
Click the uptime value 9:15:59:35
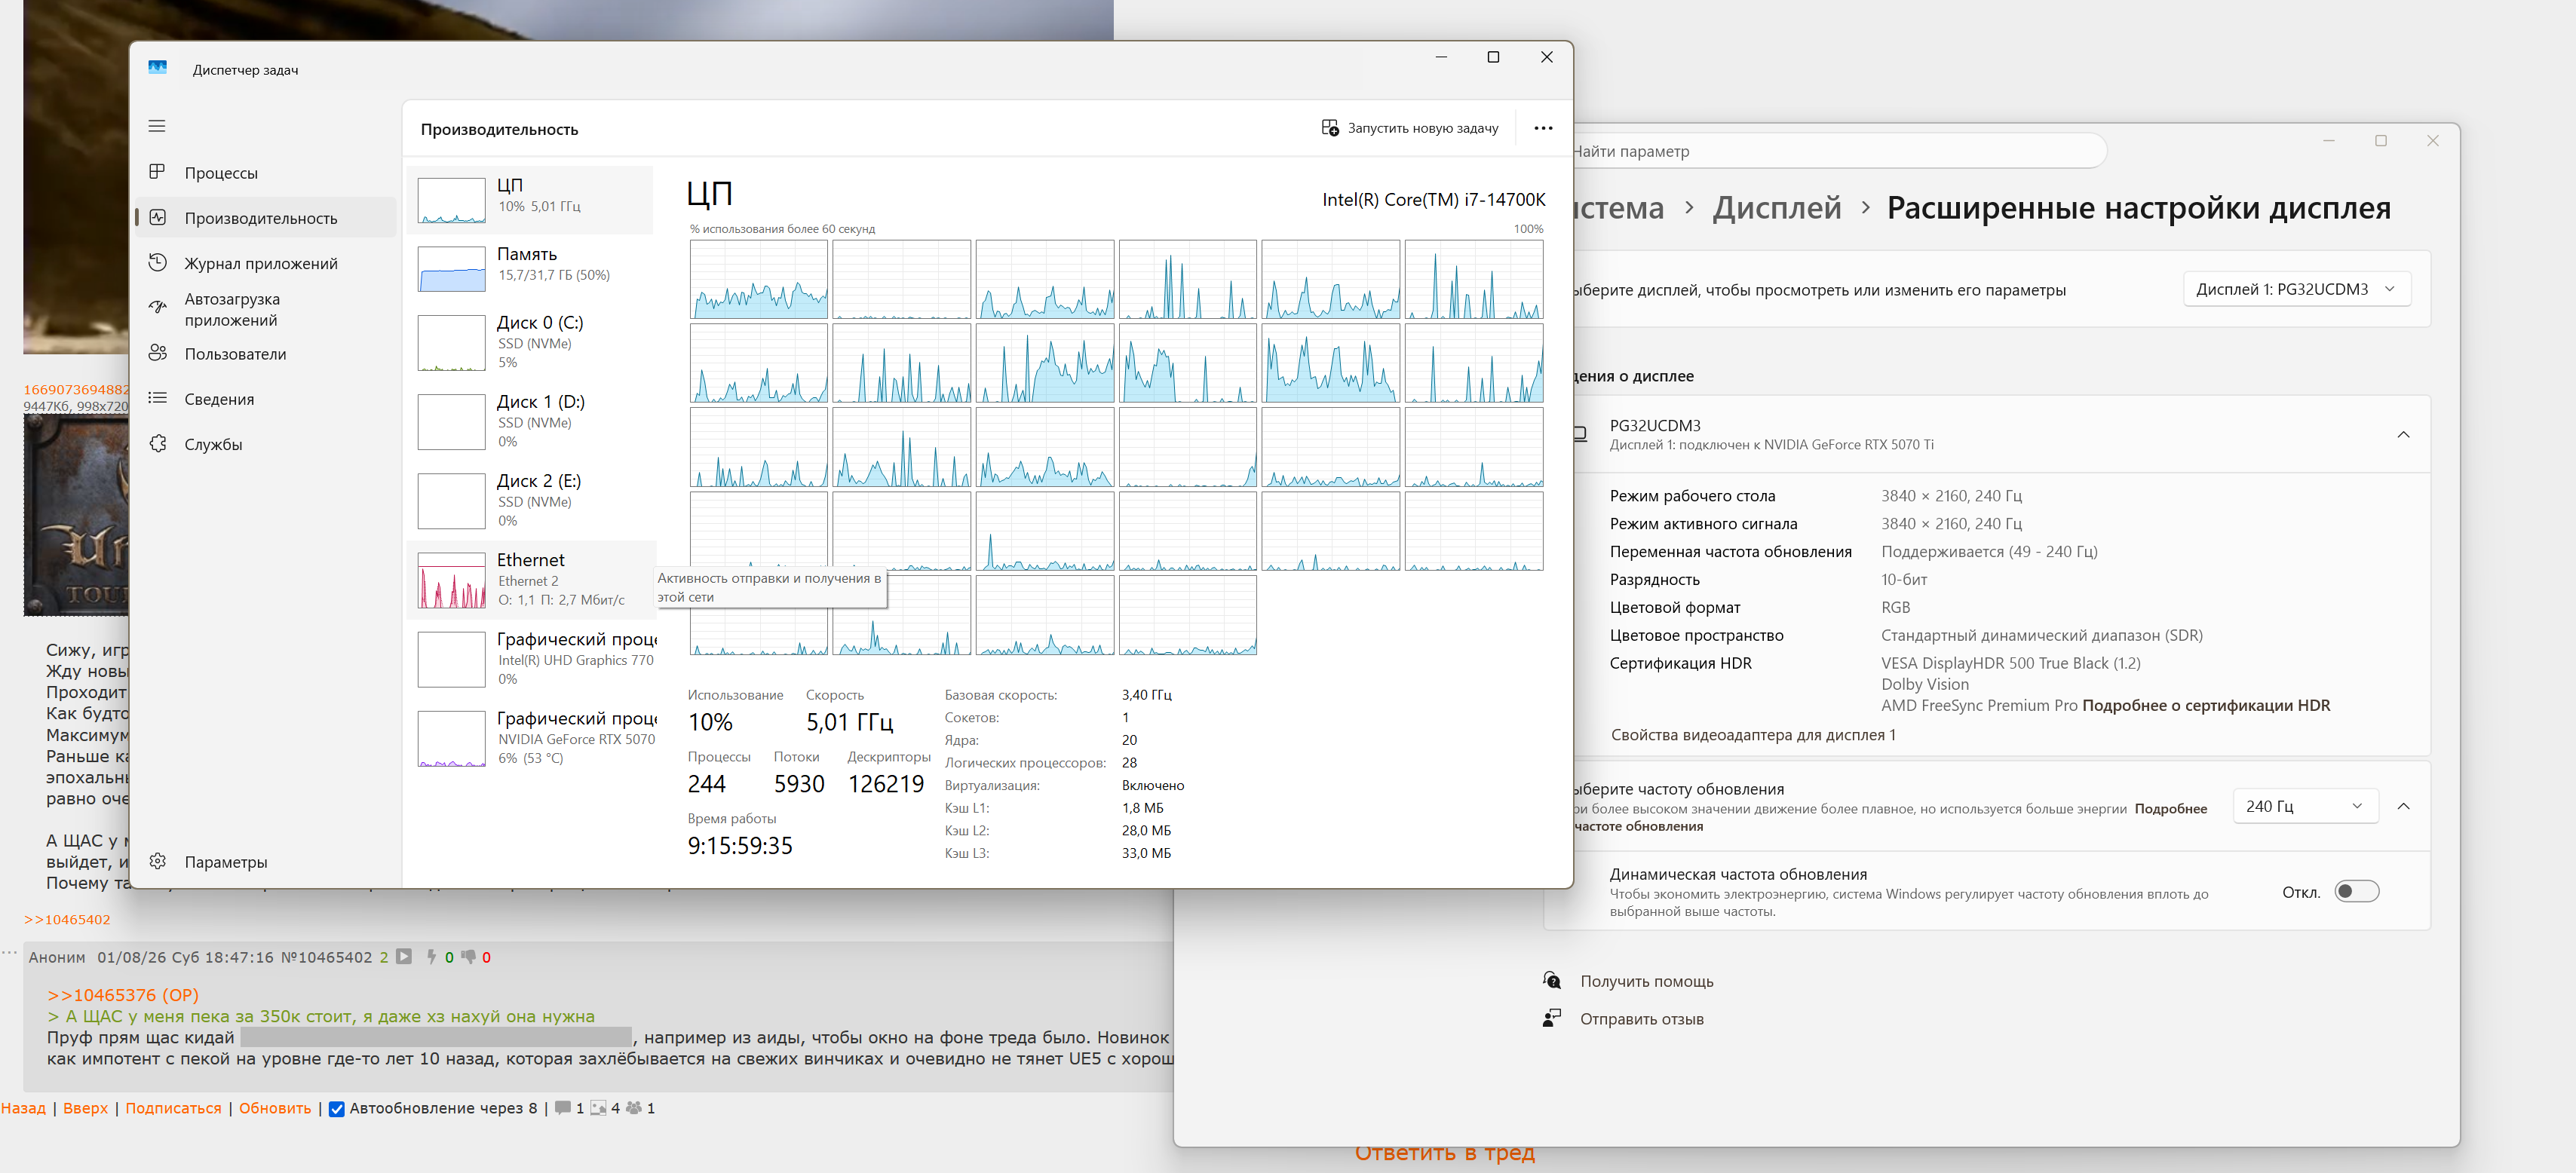tap(740, 846)
